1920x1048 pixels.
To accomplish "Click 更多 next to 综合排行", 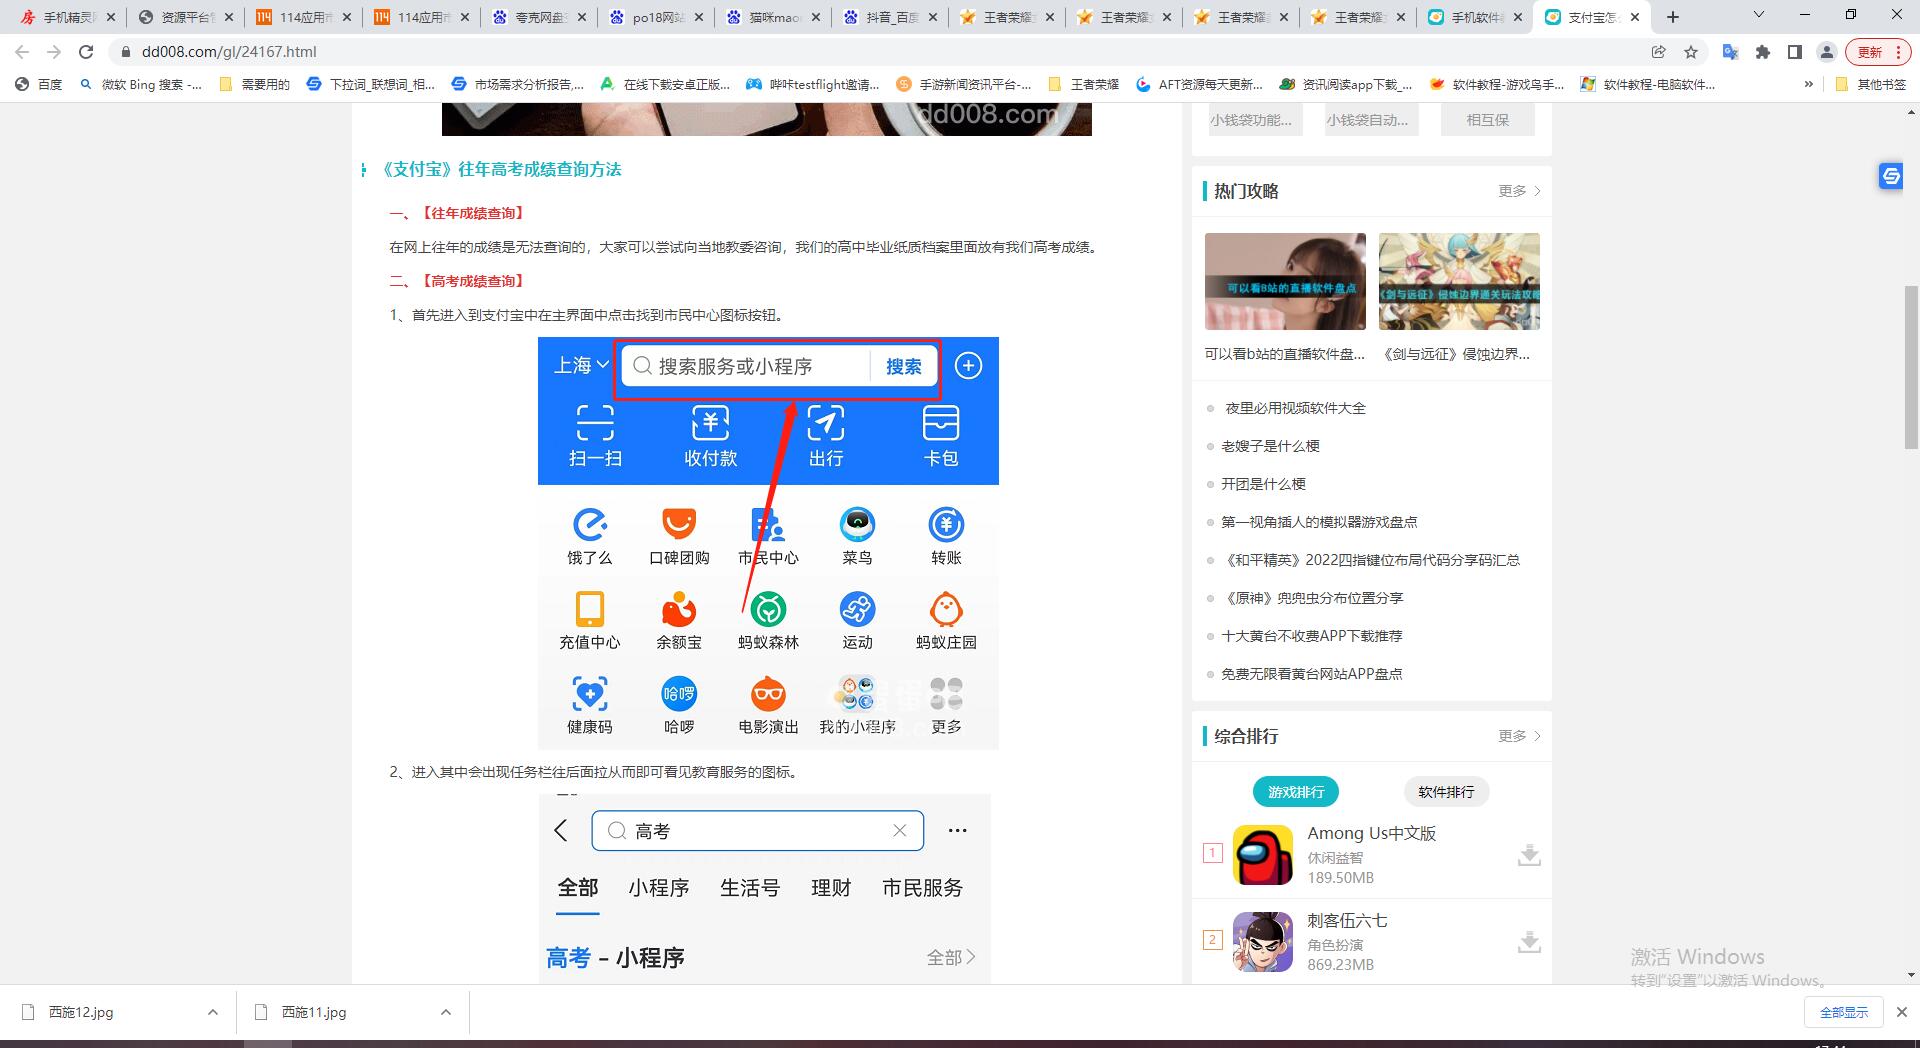I will (x=1519, y=736).
